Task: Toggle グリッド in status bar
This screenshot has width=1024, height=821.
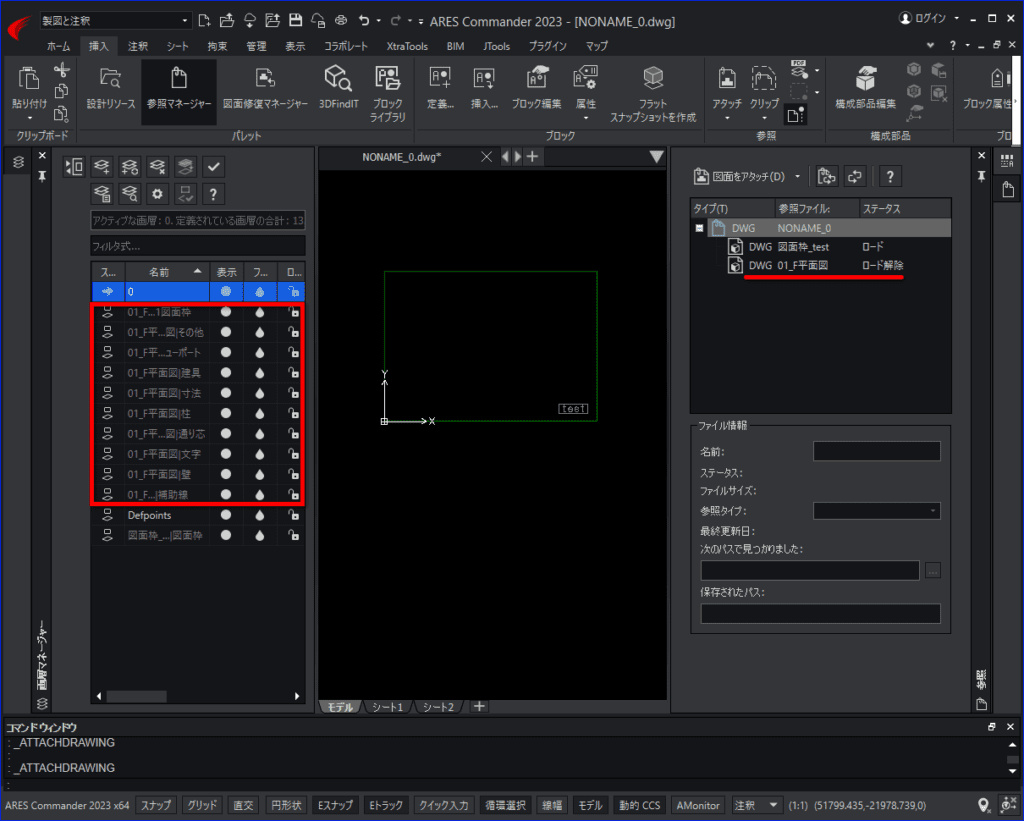Action: [x=202, y=805]
